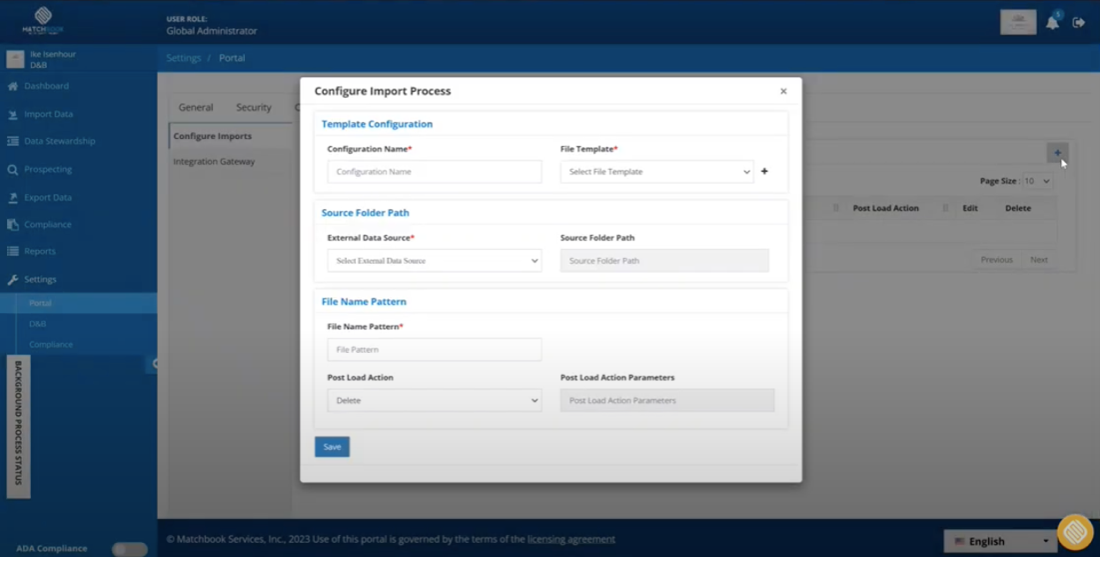The height and width of the screenshot is (562, 1100).
Task: Click the blue add import configuration plus button
Action: pyautogui.click(x=1057, y=152)
